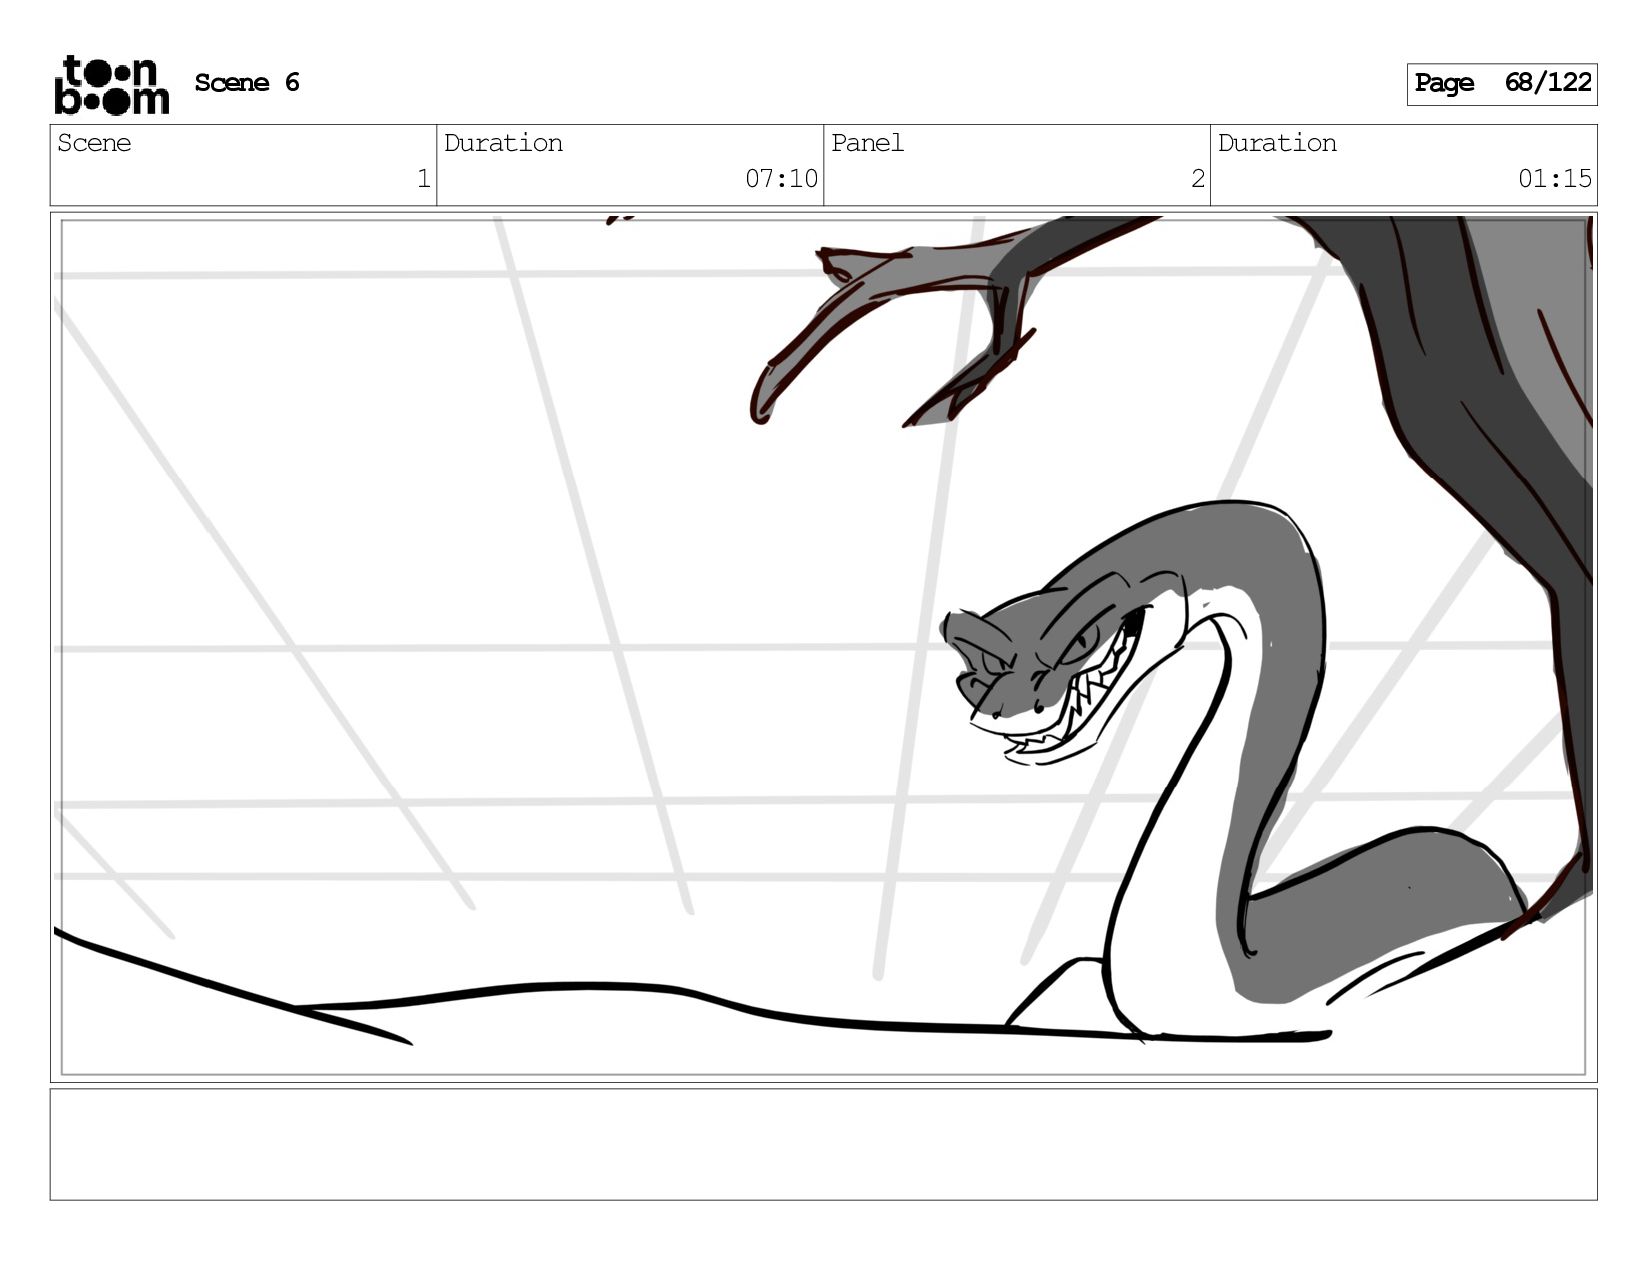Viewport: 1650px width, 1275px height.
Task: Select the panel number value '2'
Action: point(1197,179)
